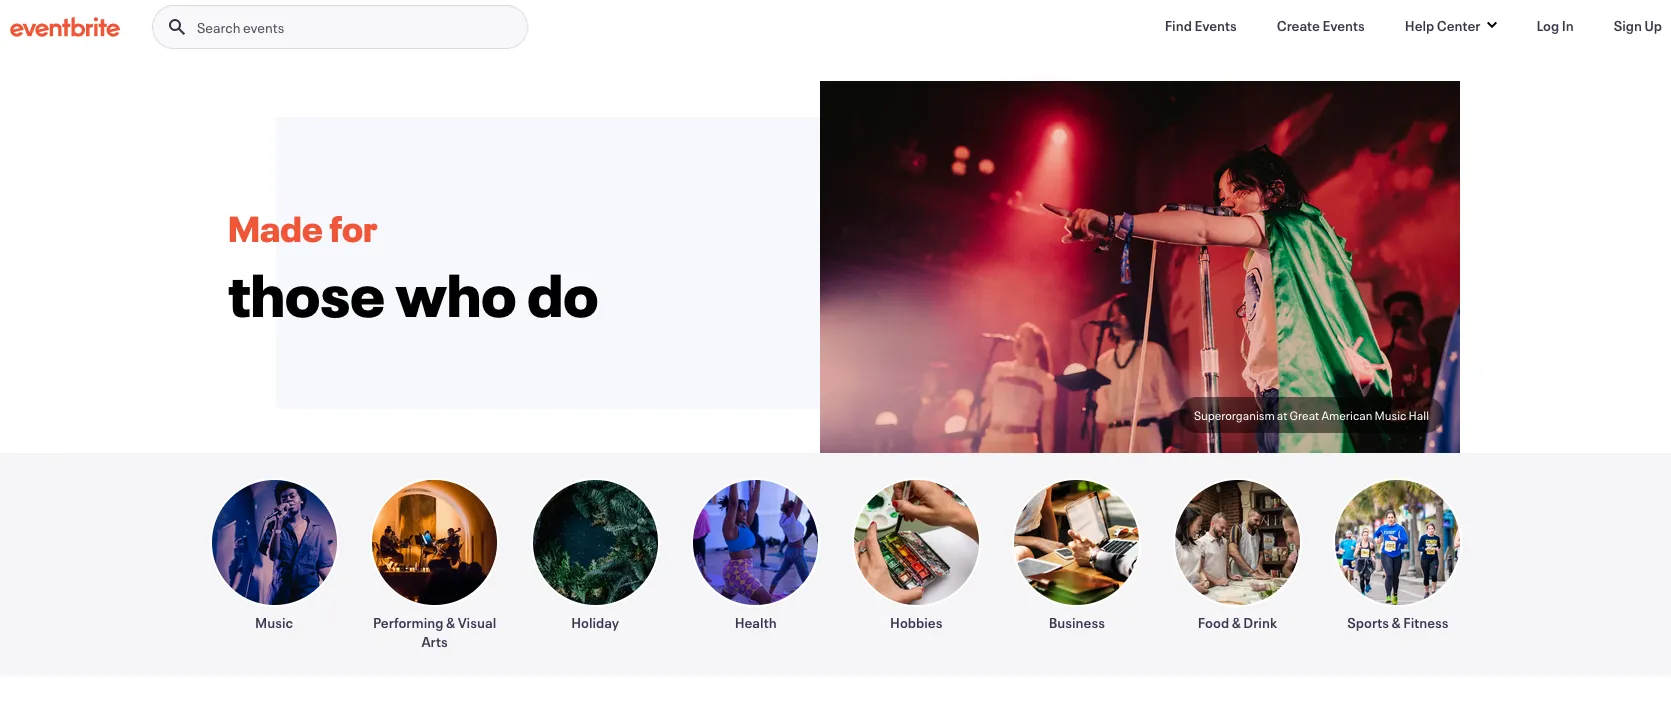Click the Help Center chevron arrow
The image size is (1671, 711).
(x=1492, y=26)
